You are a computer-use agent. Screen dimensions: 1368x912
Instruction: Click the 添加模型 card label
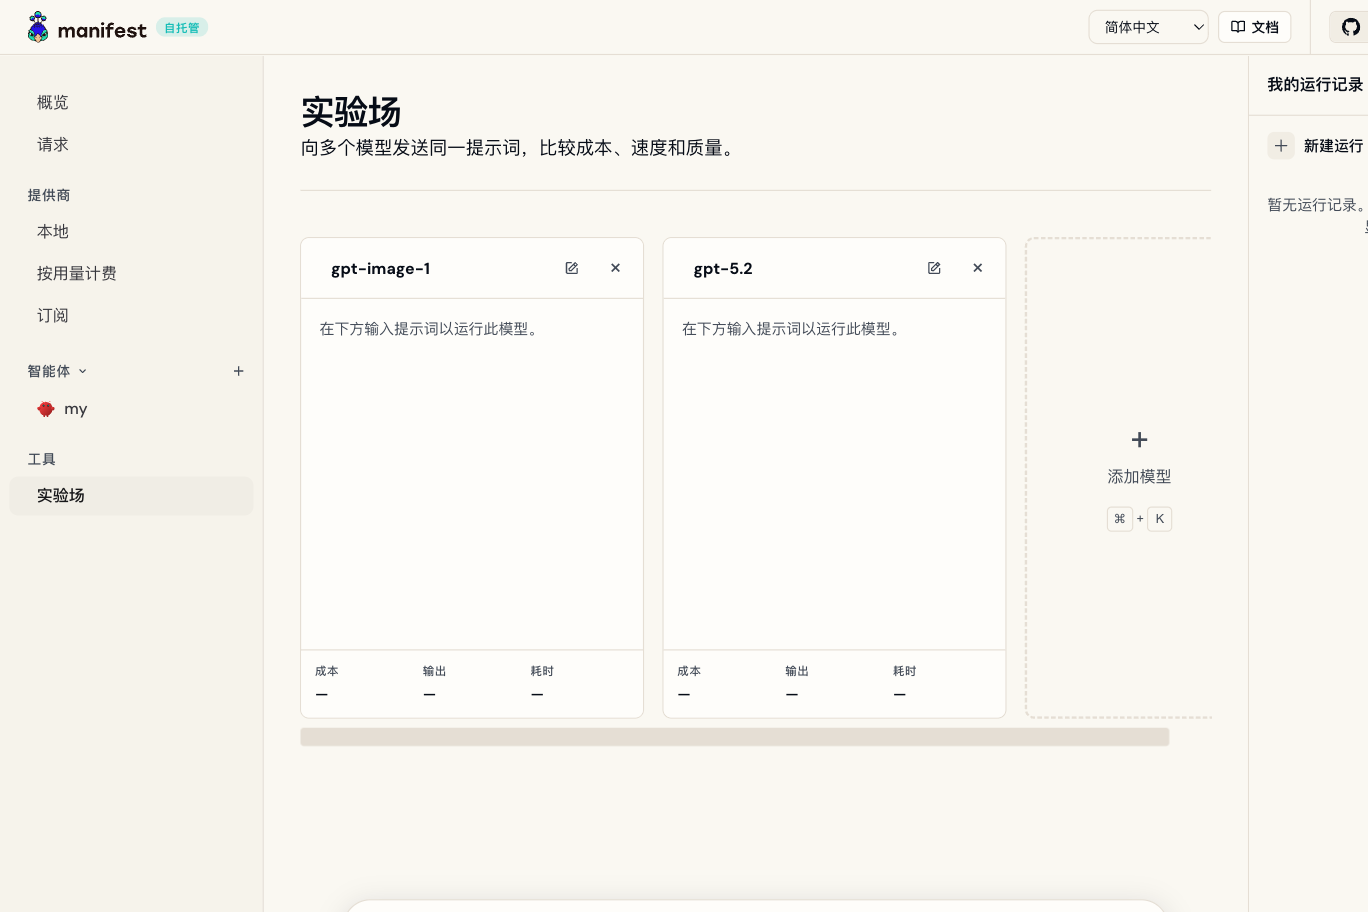click(1139, 477)
